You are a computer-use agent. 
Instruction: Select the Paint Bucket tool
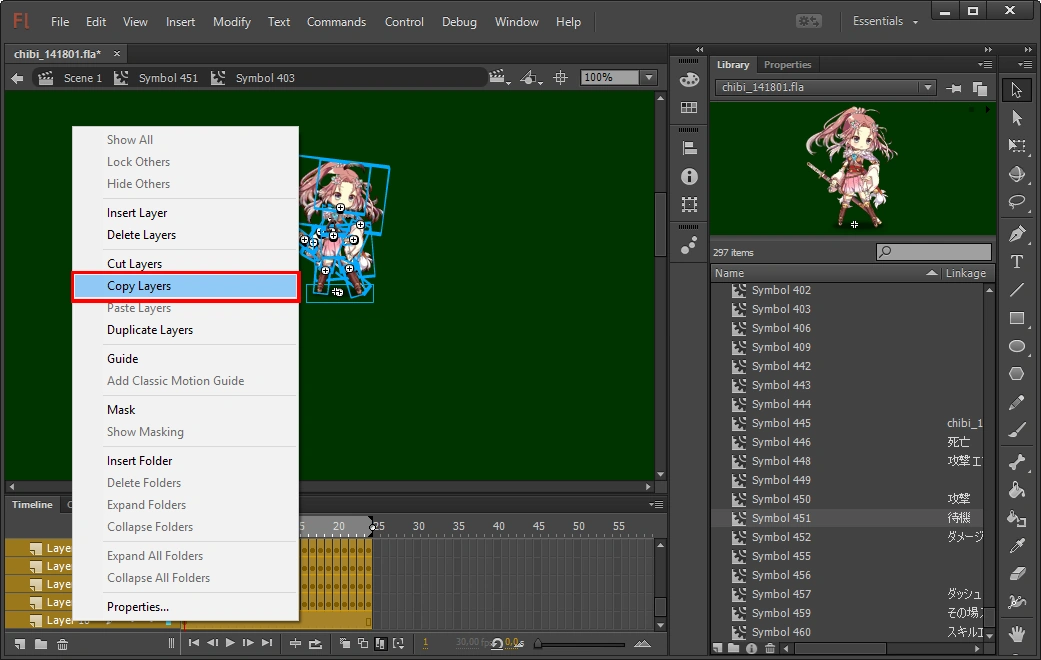(1017, 490)
